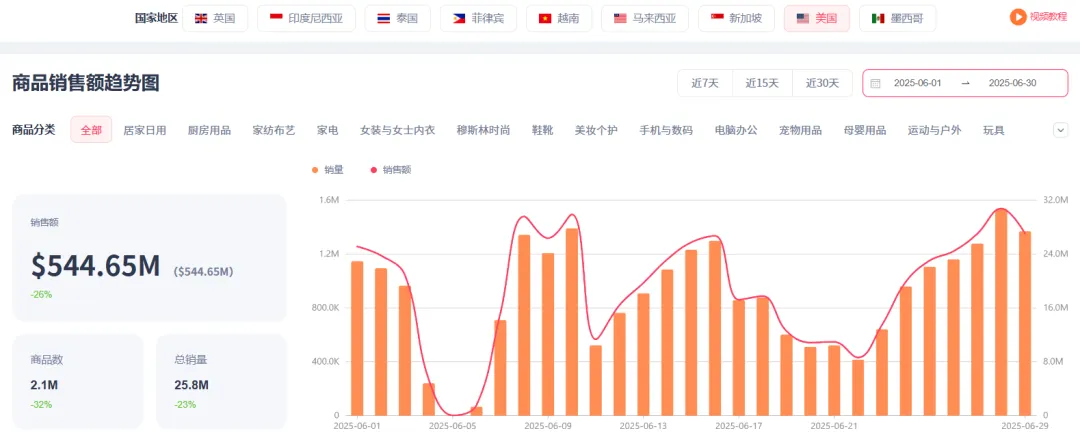Filter by 母婴用品 category
The image size is (1080, 444).
(865, 130)
